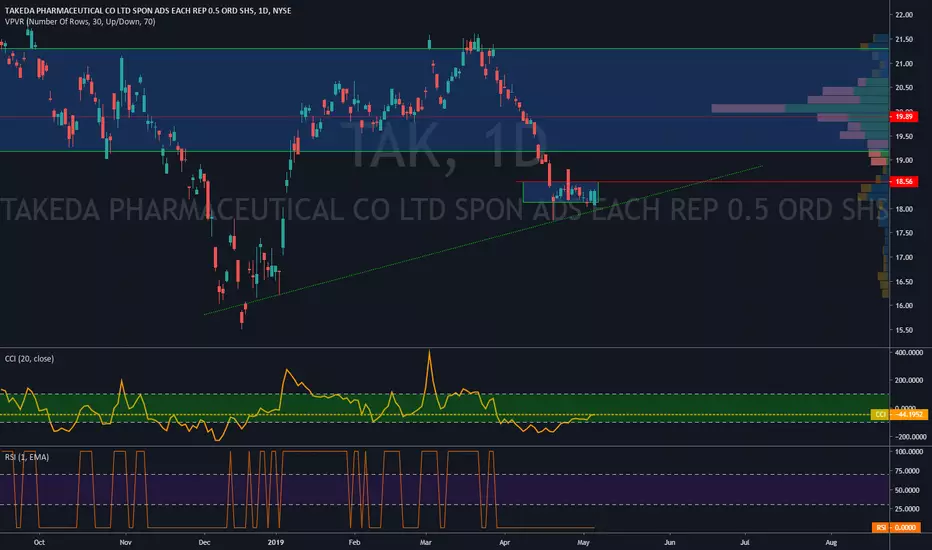The image size is (932, 550).
Task: Click the 20.50 price axis tick
Action: tap(904, 87)
